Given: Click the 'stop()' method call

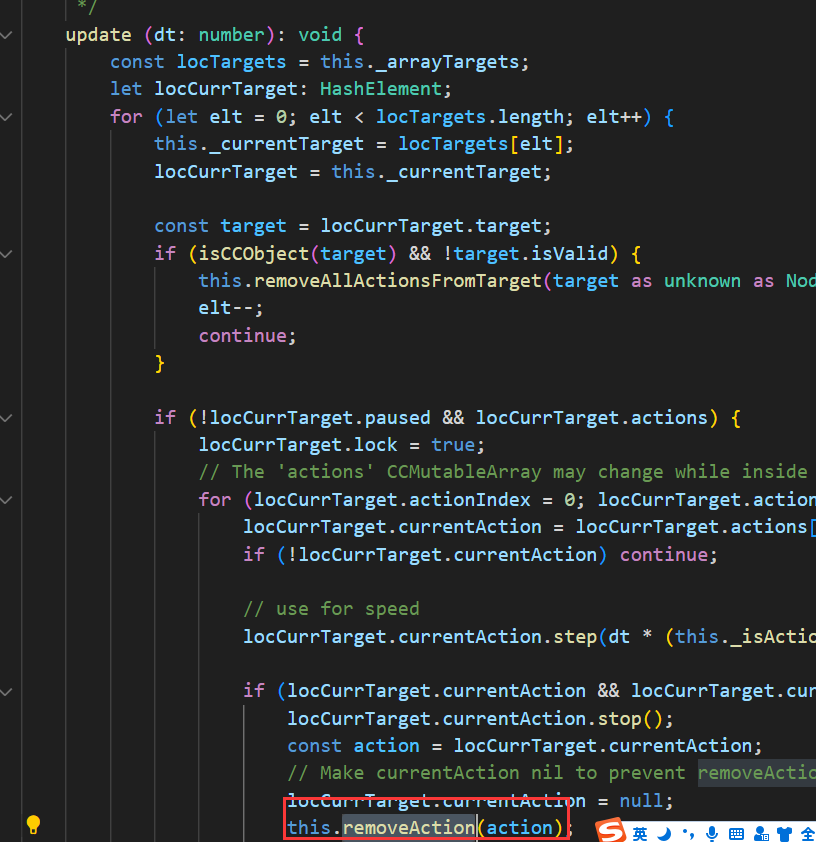Looking at the screenshot, I should click(x=630, y=718).
